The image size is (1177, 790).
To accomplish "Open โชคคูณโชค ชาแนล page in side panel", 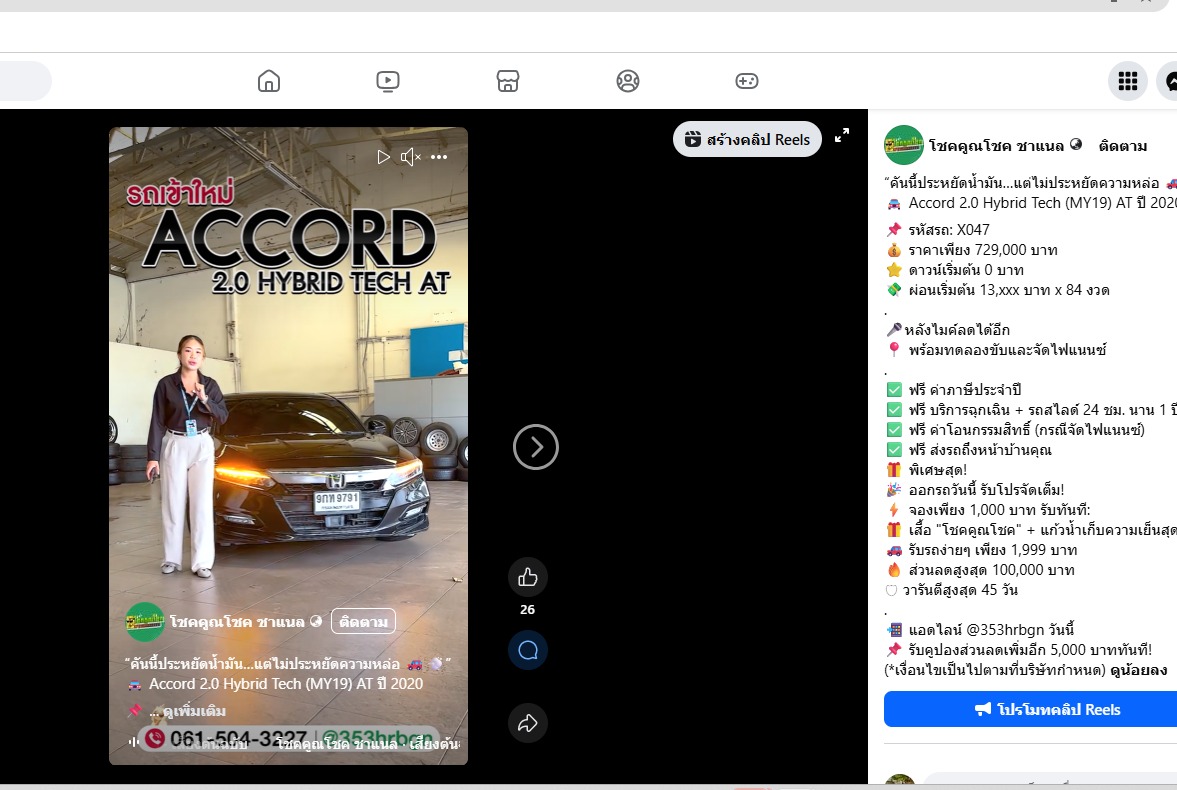I will pos(996,146).
